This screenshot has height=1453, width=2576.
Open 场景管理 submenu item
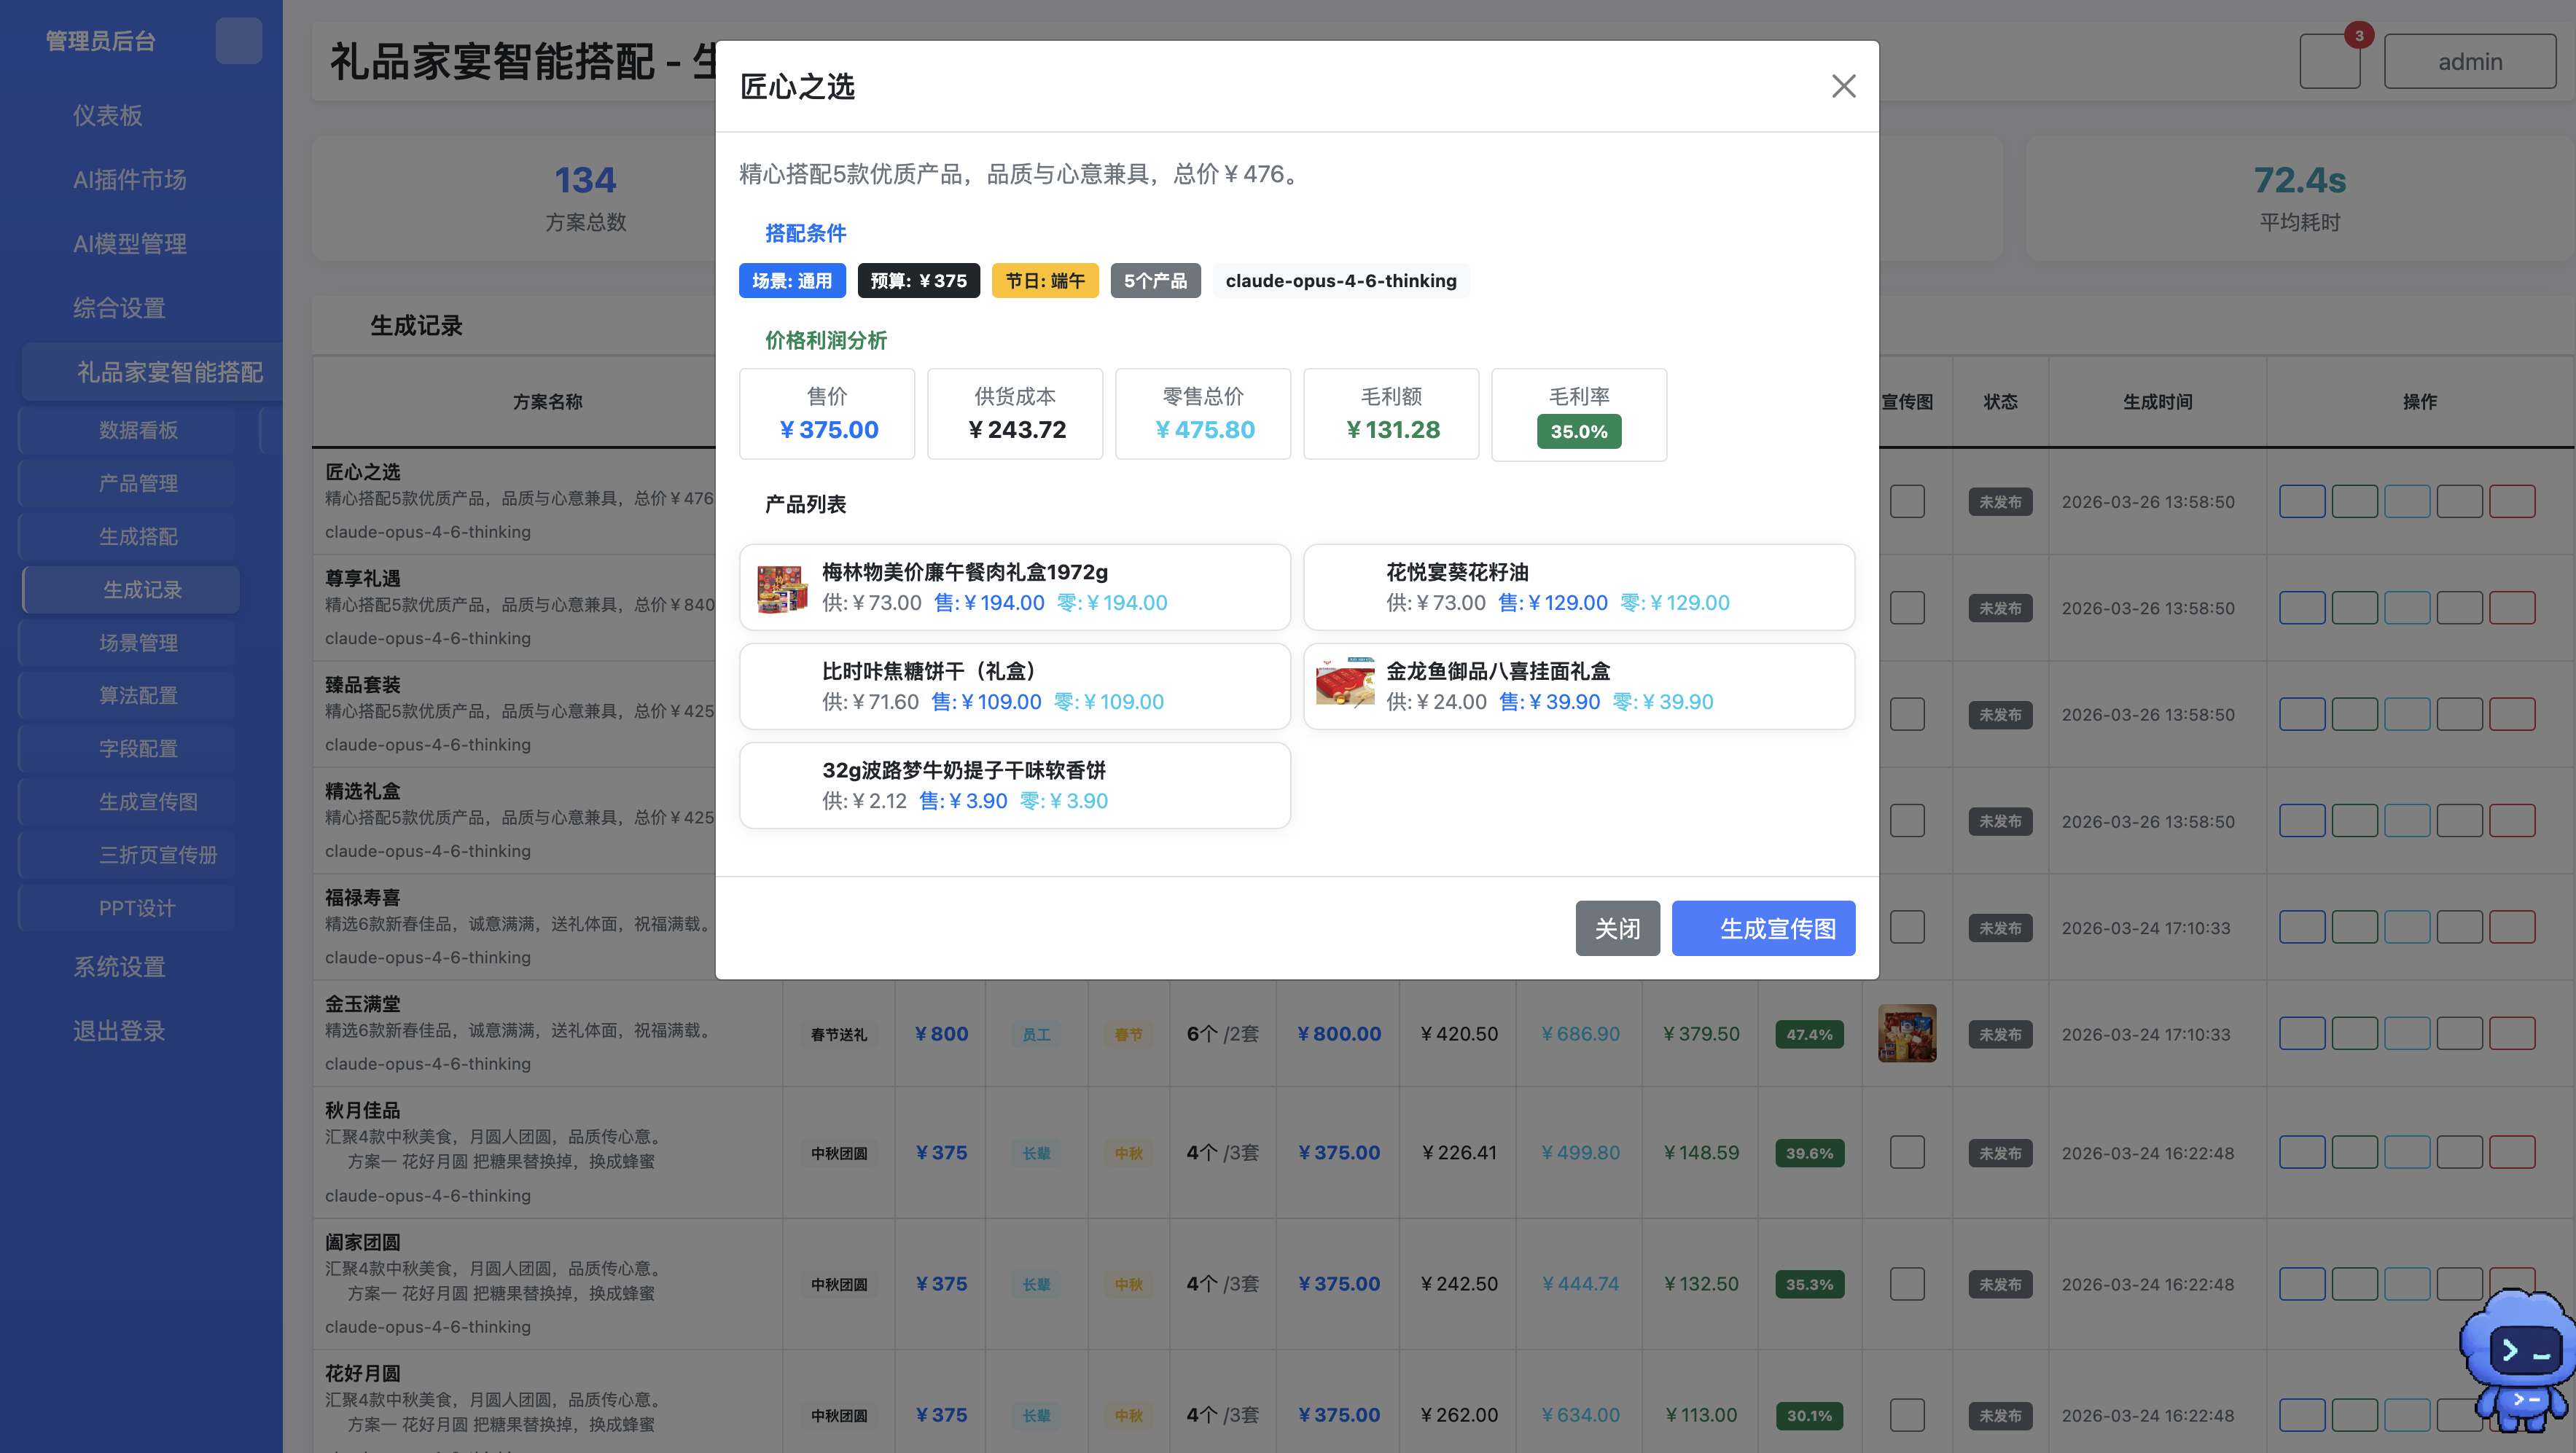(x=128, y=642)
